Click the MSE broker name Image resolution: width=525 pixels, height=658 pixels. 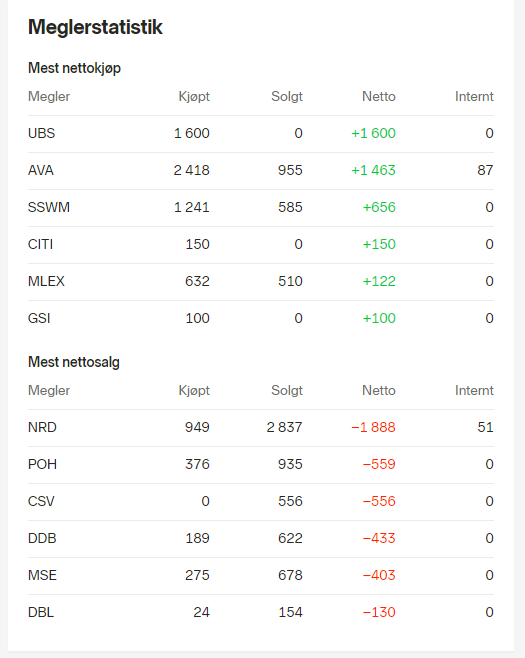tap(42, 575)
